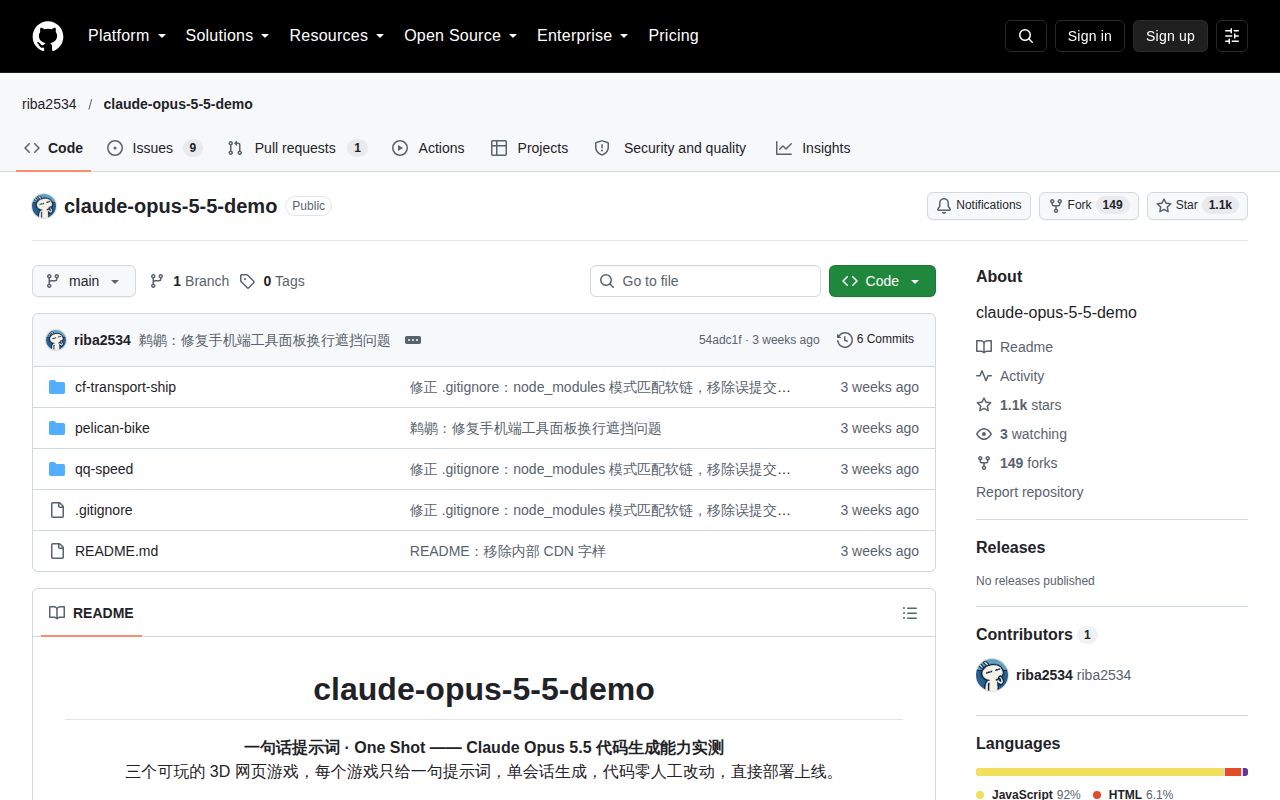Open the Readme link in About
Viewport: 1280px width, 800px height.
tap(1014, 347)
